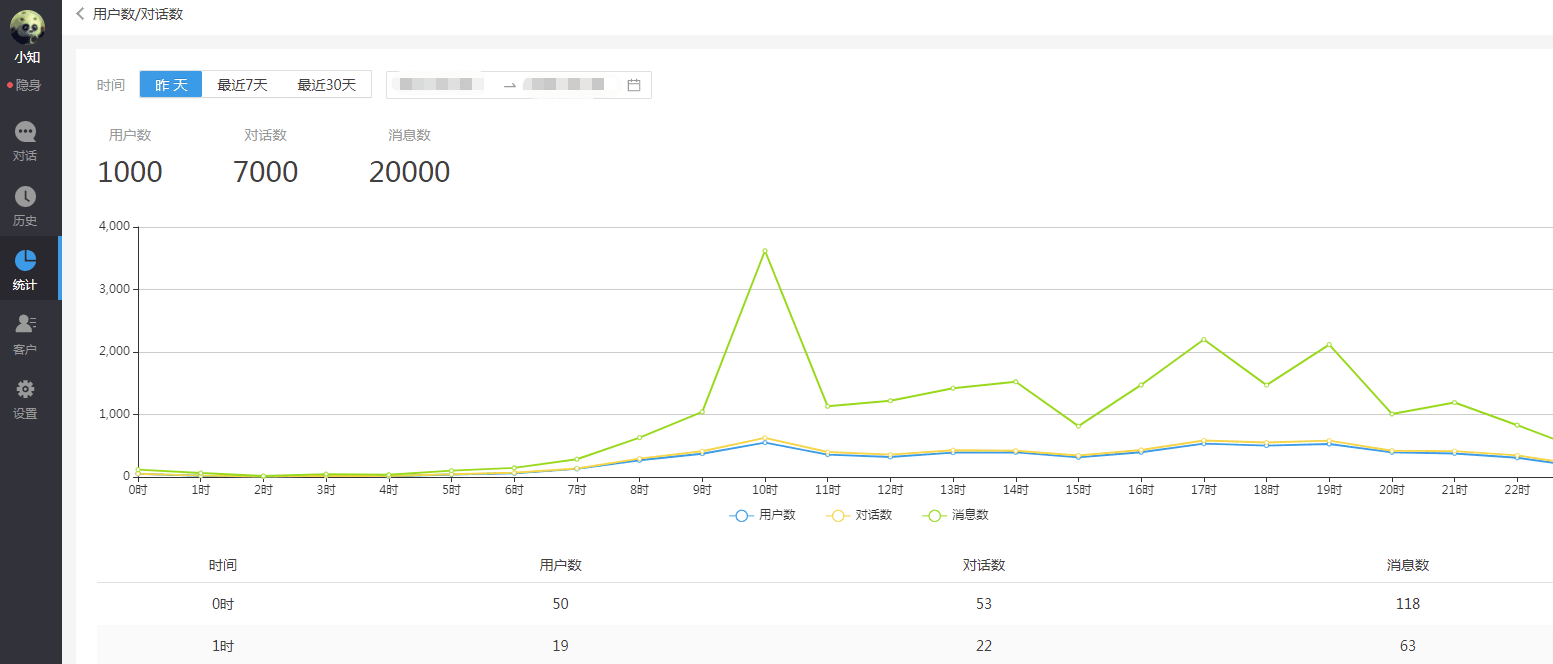The image size is (1553, 664).
Task: Toggle 消息数 series in chart legend
Action: coord(955,516)
